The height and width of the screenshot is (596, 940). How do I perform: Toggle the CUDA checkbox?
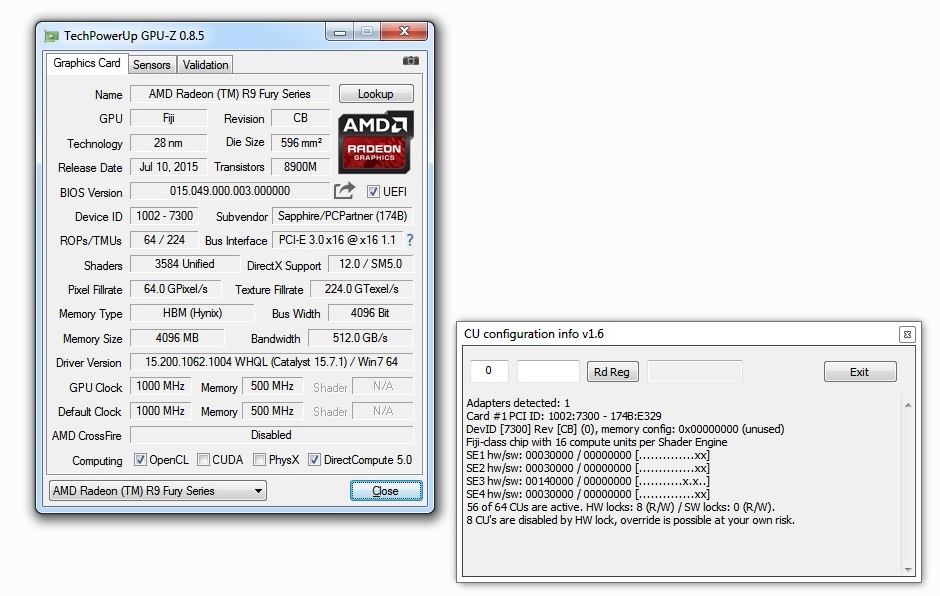pyautogui.click(x=203, y=460)
